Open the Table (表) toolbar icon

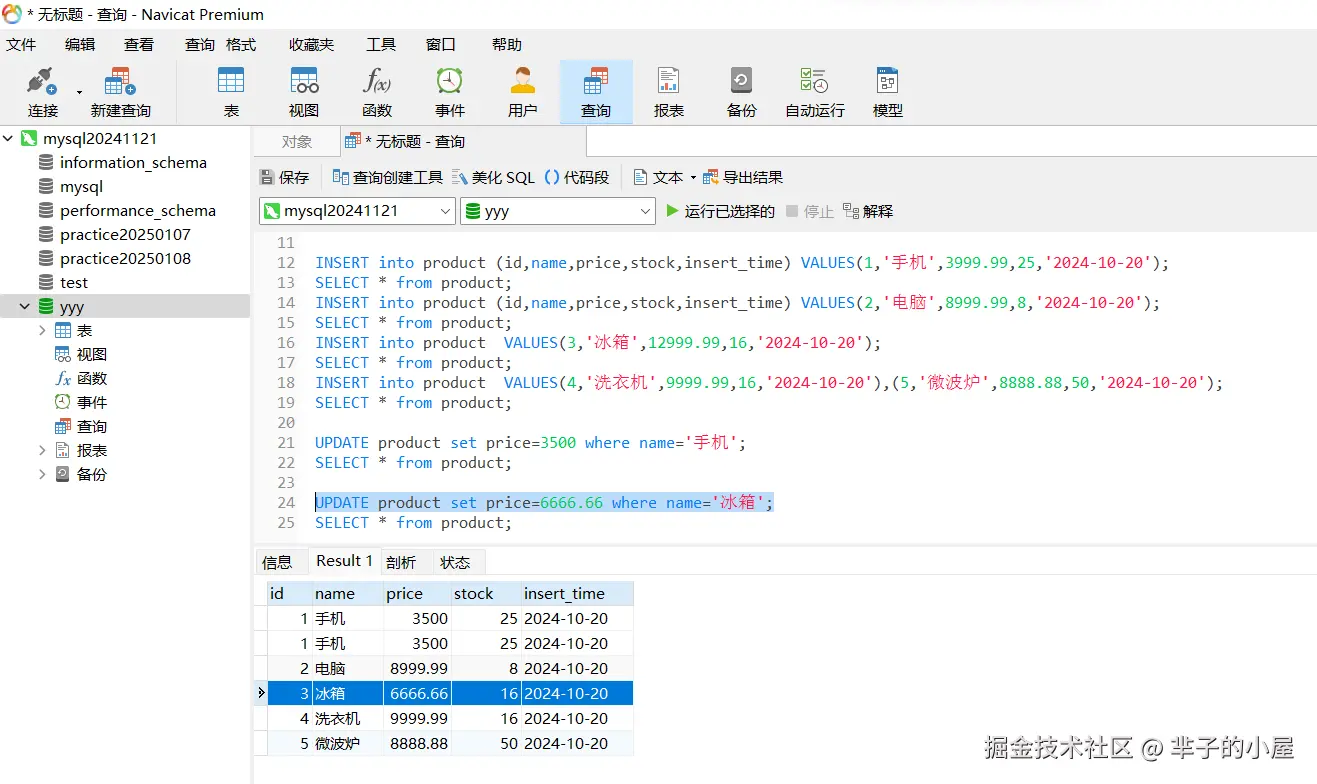[x=231, y=92]
